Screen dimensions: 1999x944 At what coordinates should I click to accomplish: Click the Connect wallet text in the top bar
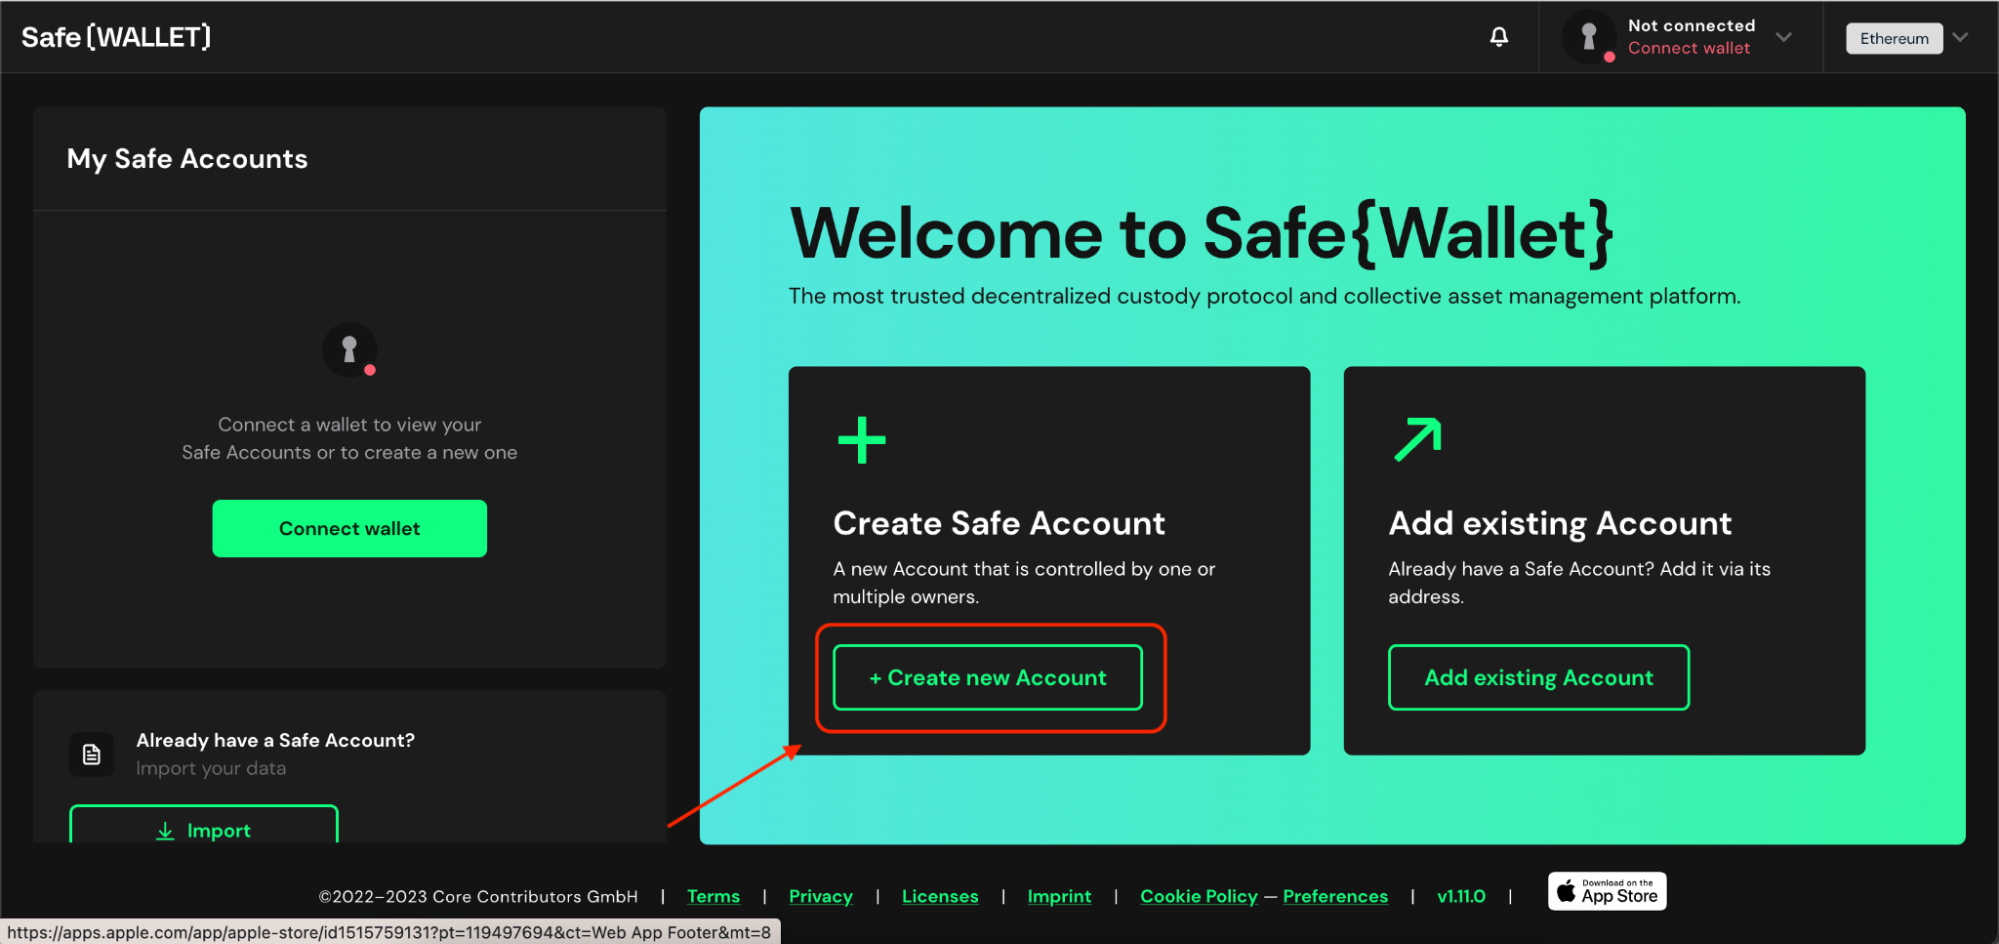1689,48
